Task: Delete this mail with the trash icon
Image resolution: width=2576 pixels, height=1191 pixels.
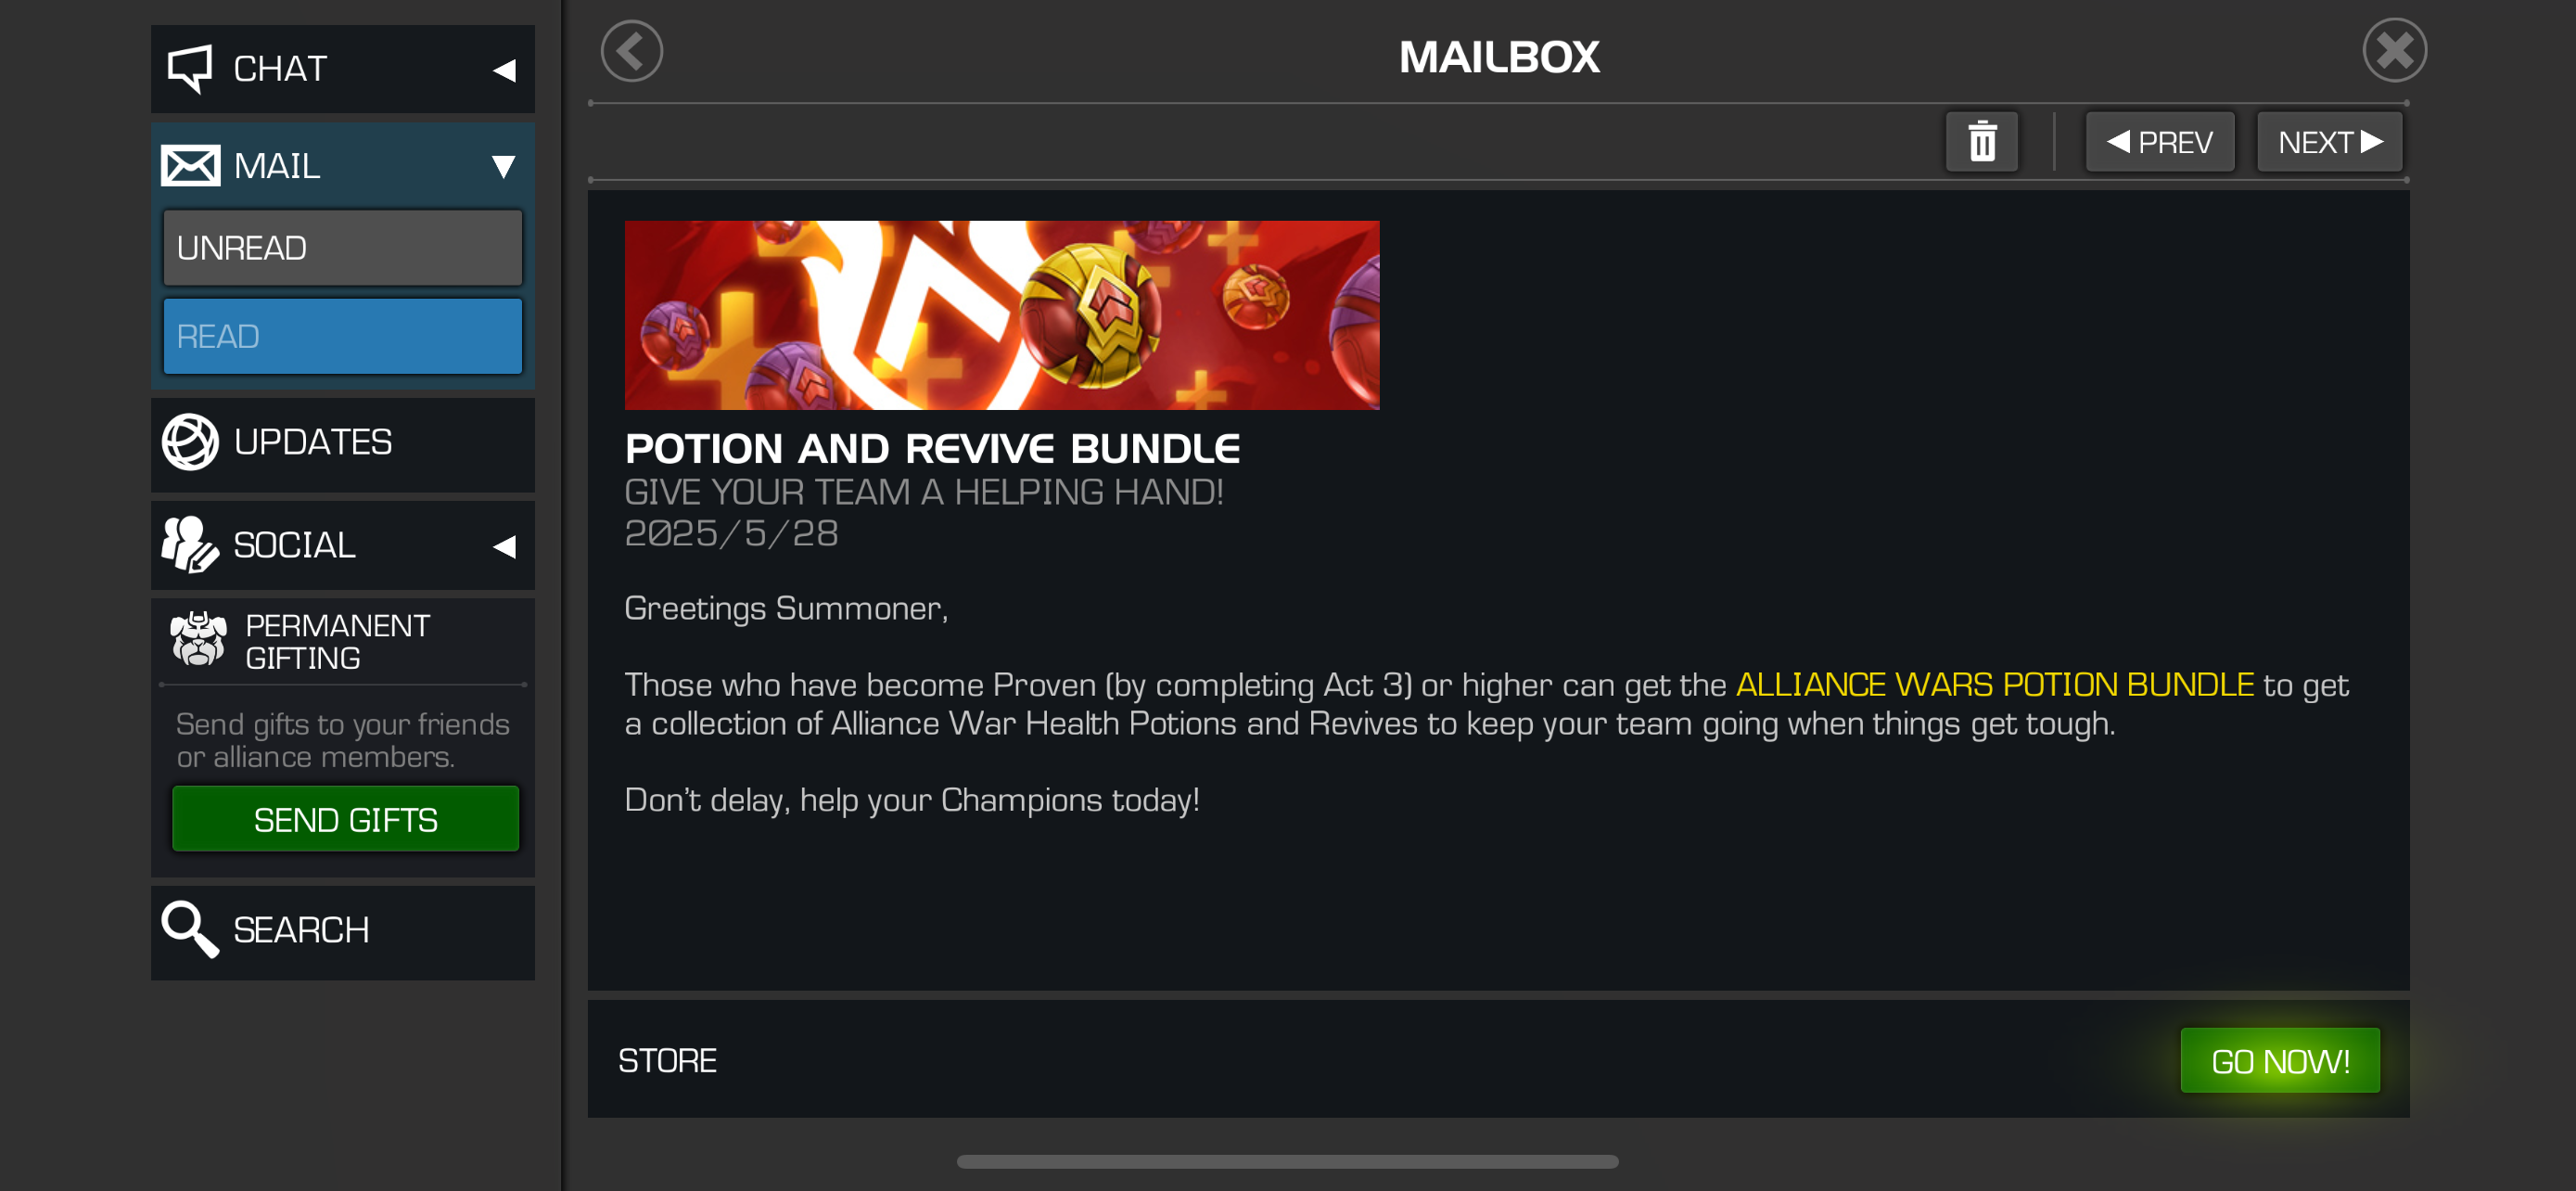Action: click(1981, 142)
